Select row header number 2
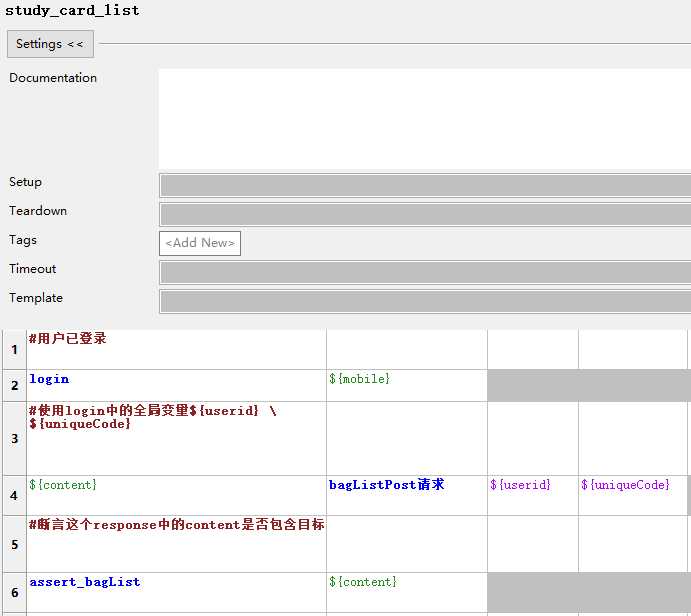 point(15,386)
